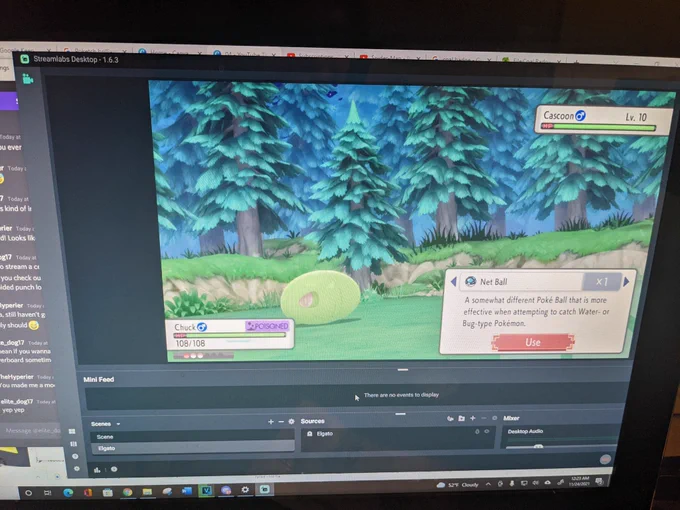Image resolution: width=680 pixels, height=510 pixels.
Task: Toggle lock on the Elgato source
Action: [x=477, y=432]
